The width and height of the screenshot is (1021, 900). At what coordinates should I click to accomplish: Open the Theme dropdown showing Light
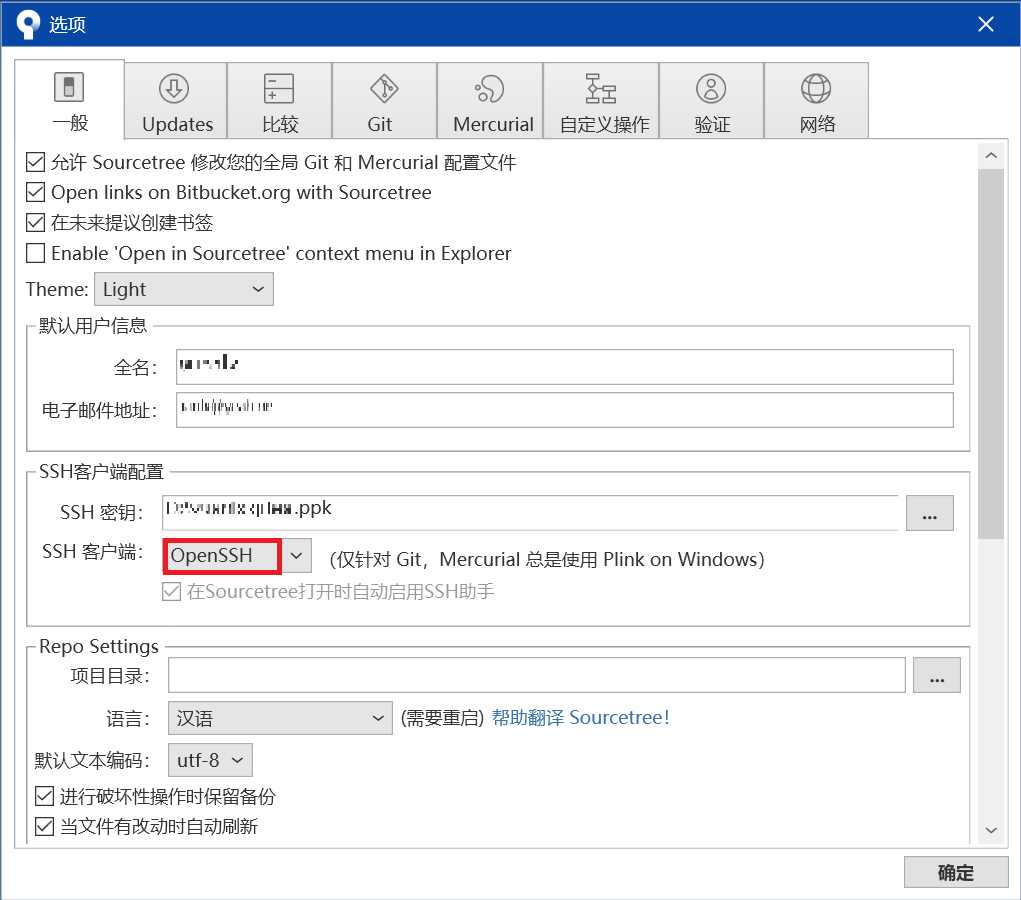click(184, 289)
